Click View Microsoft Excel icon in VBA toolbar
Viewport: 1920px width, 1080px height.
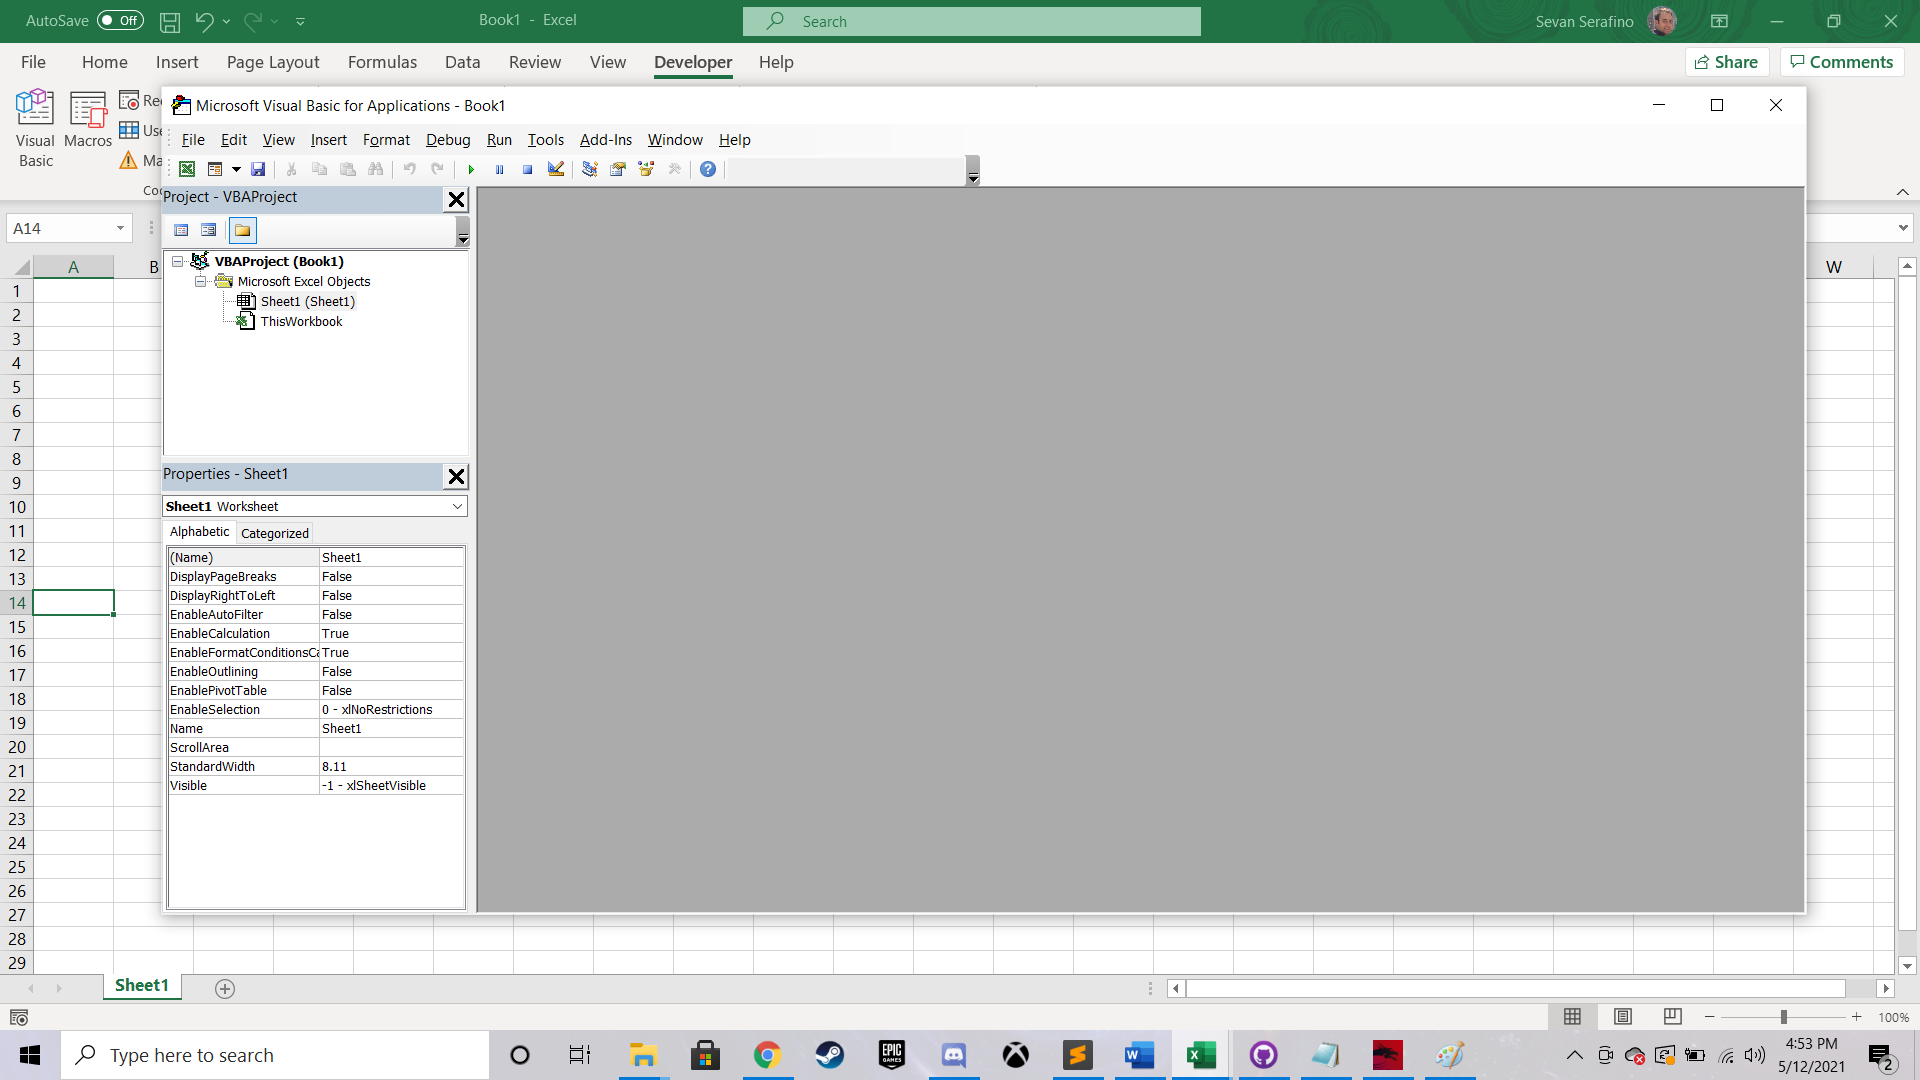pyautogui.click(x=187, y=169)
